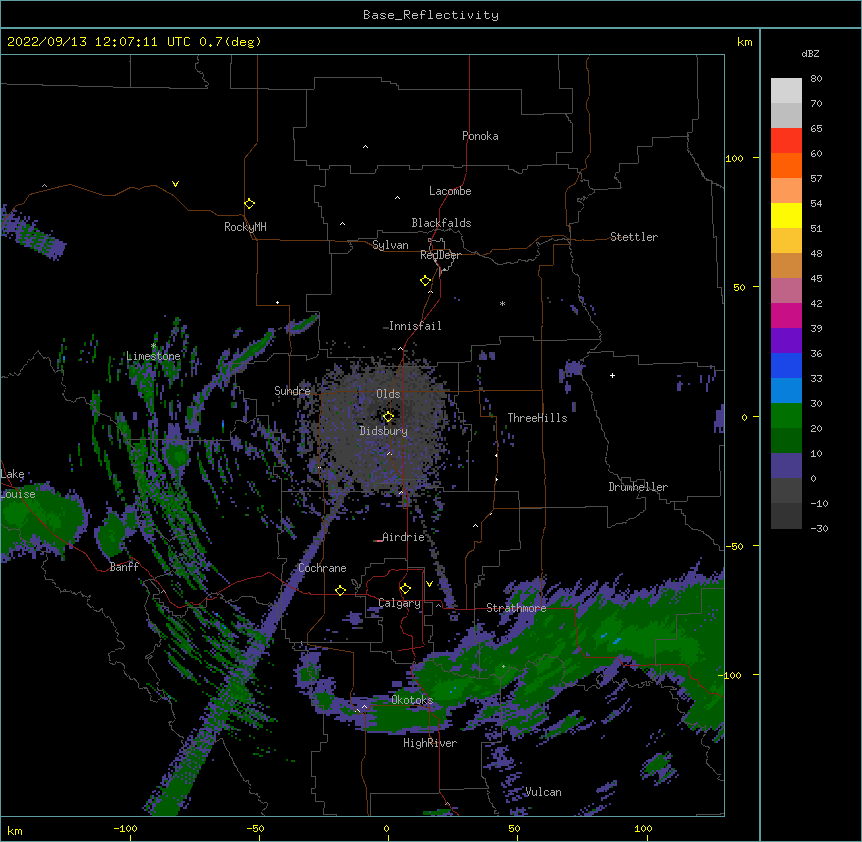Select the light gray 80-70 dBZ legend color
This screenshot has width=862, height=842.
pos(786,91)
